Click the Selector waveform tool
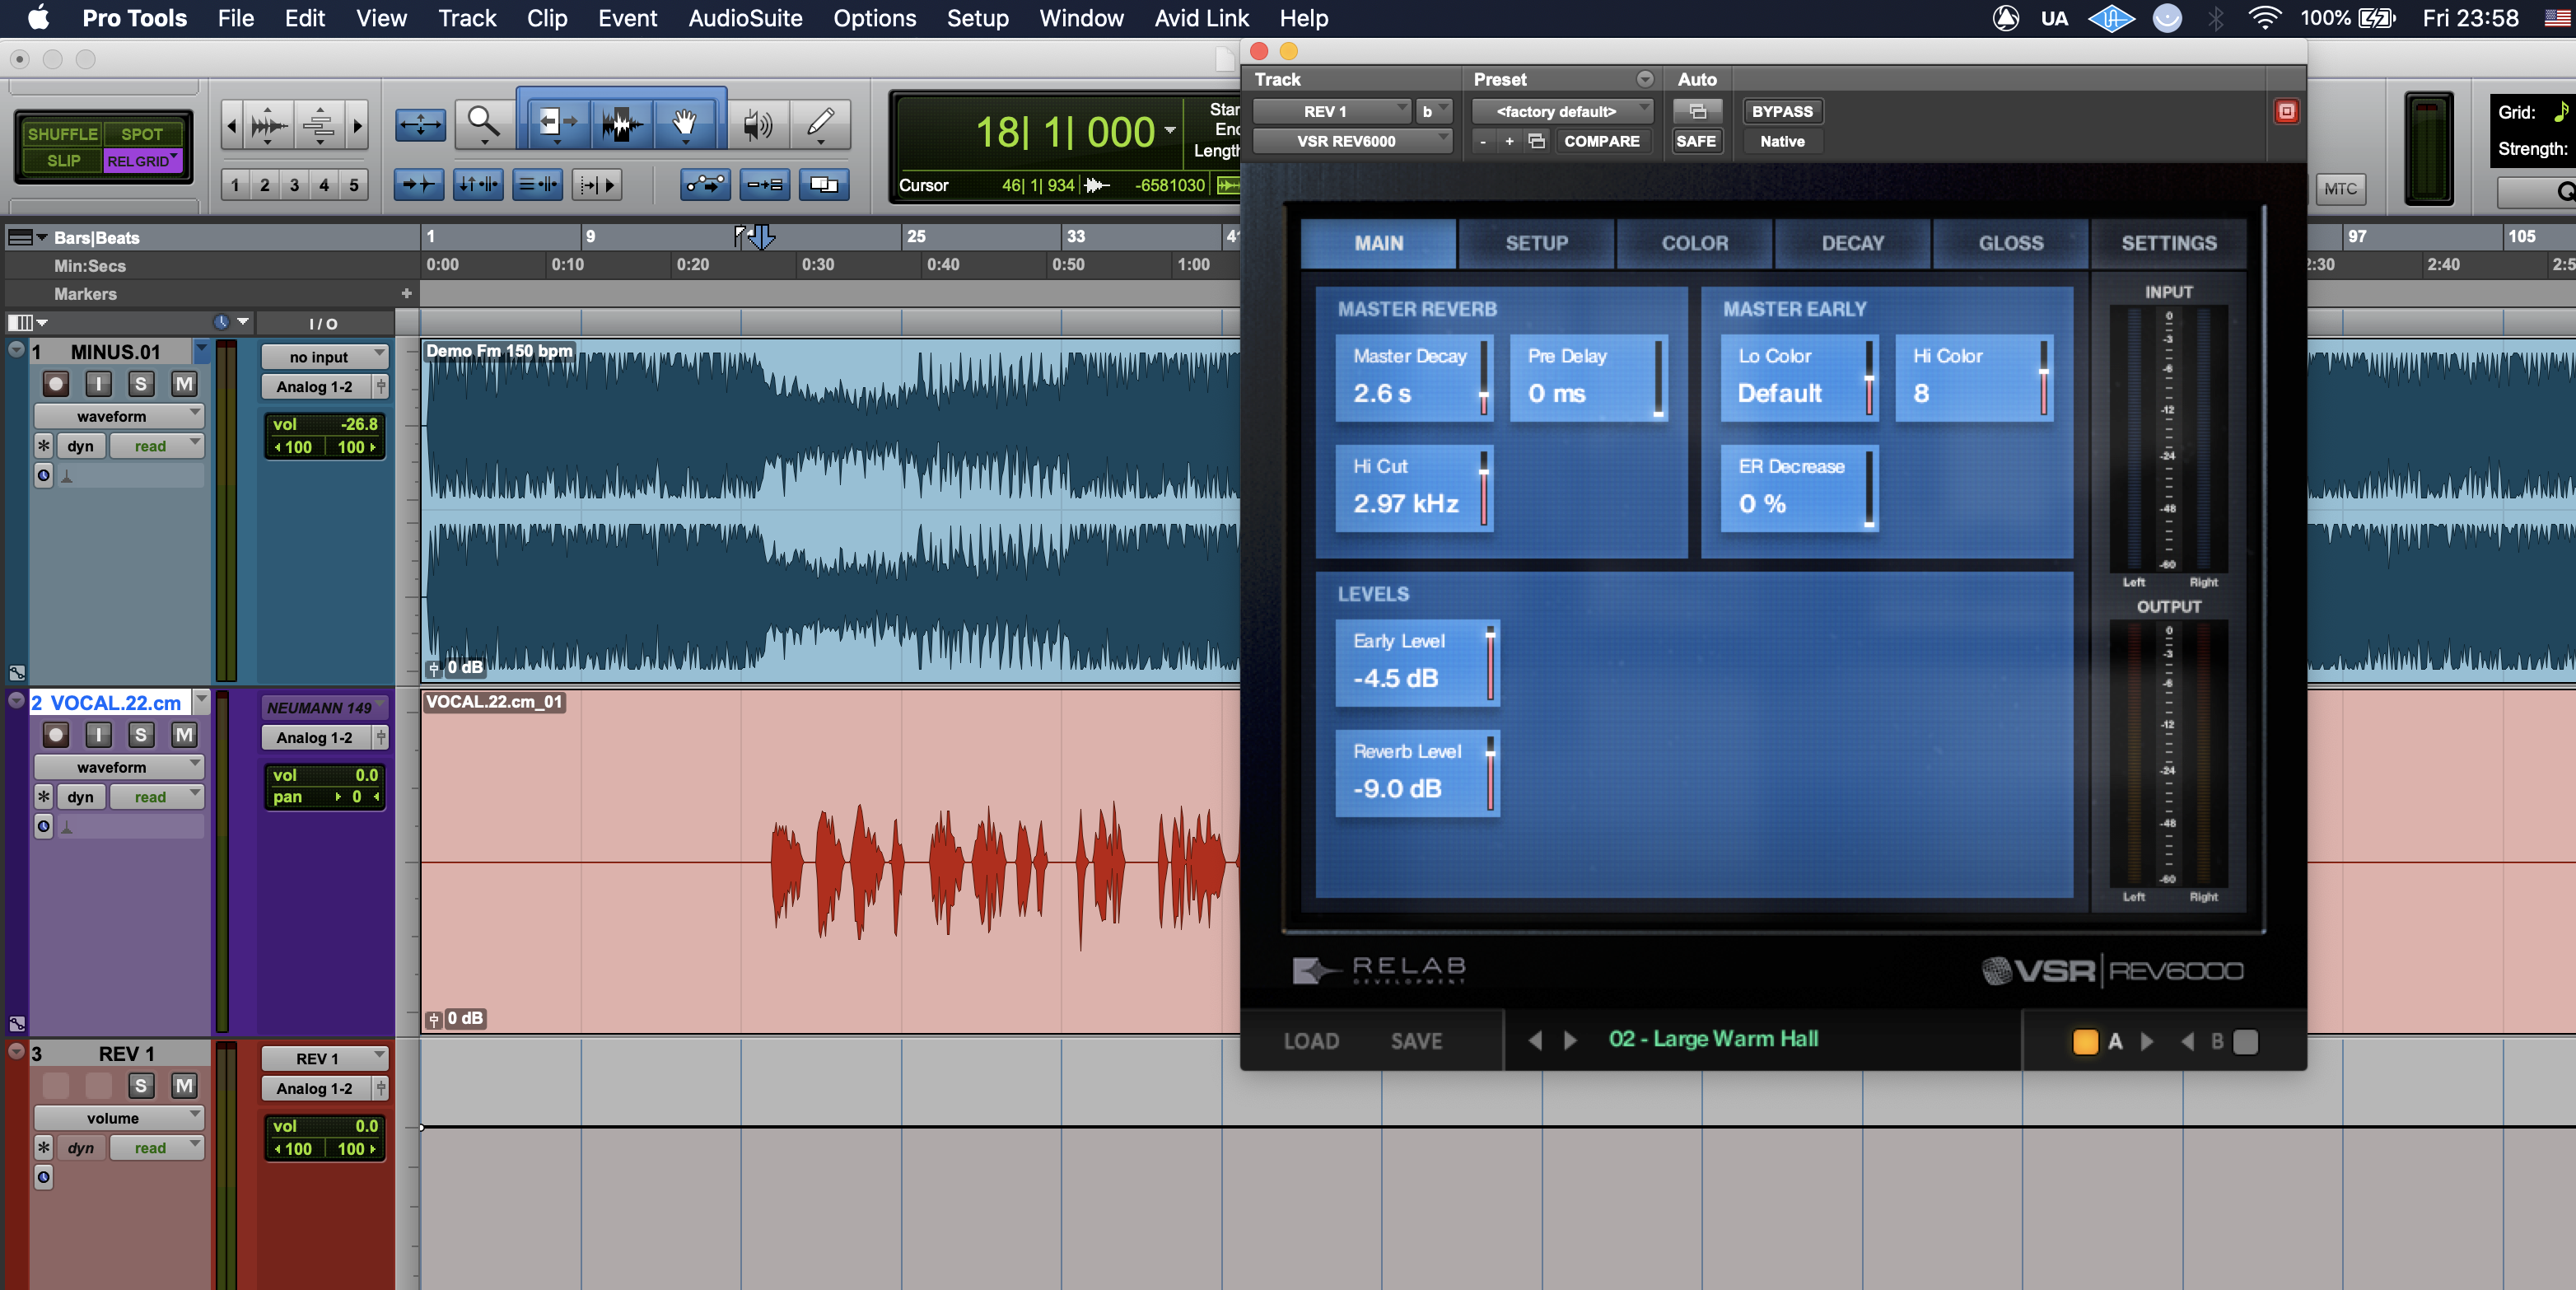 point(620,124)
